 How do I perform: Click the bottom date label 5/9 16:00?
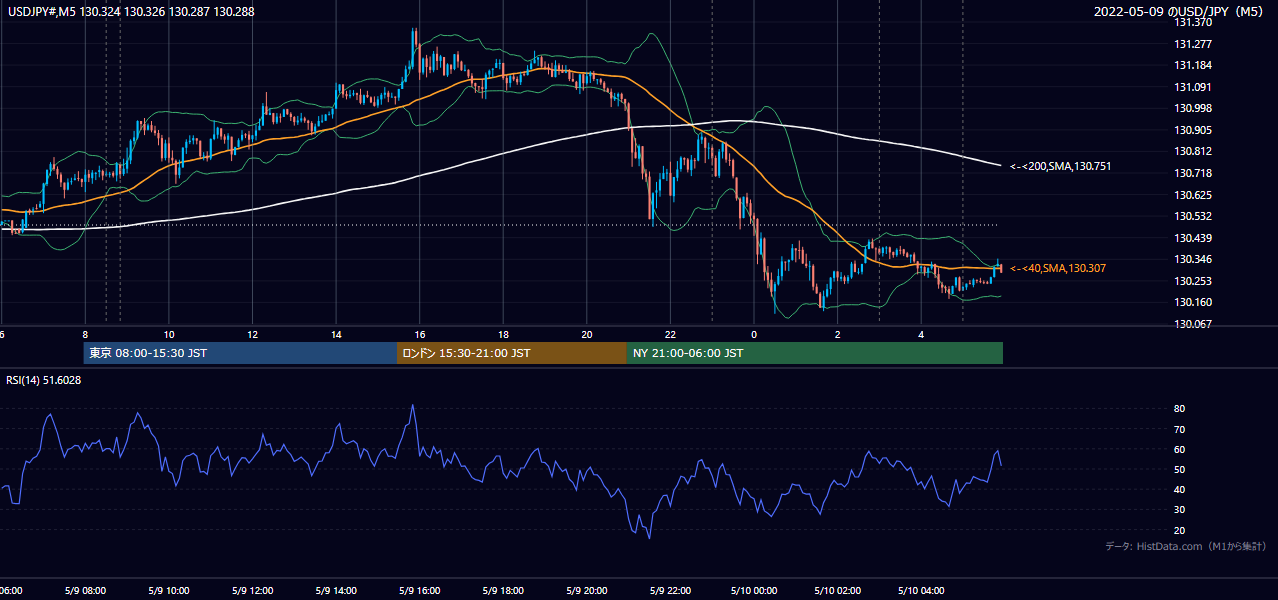420,590
